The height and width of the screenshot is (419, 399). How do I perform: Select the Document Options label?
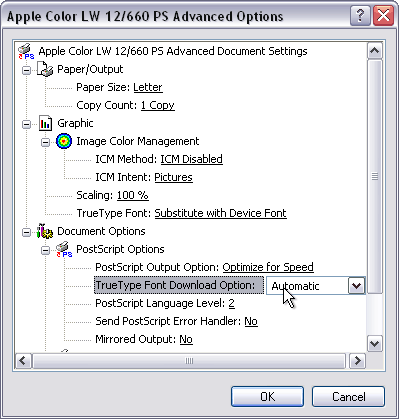[x=101, y=231]
